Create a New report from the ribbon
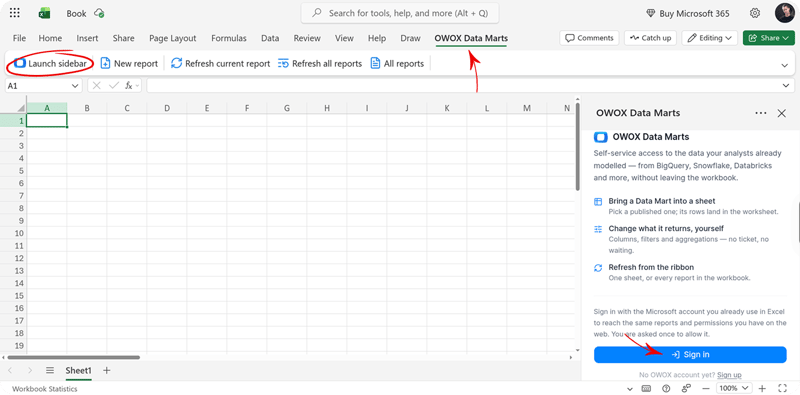Image resolution: width=800 pixels, height=395 pixels. click(x=129, y=64)
